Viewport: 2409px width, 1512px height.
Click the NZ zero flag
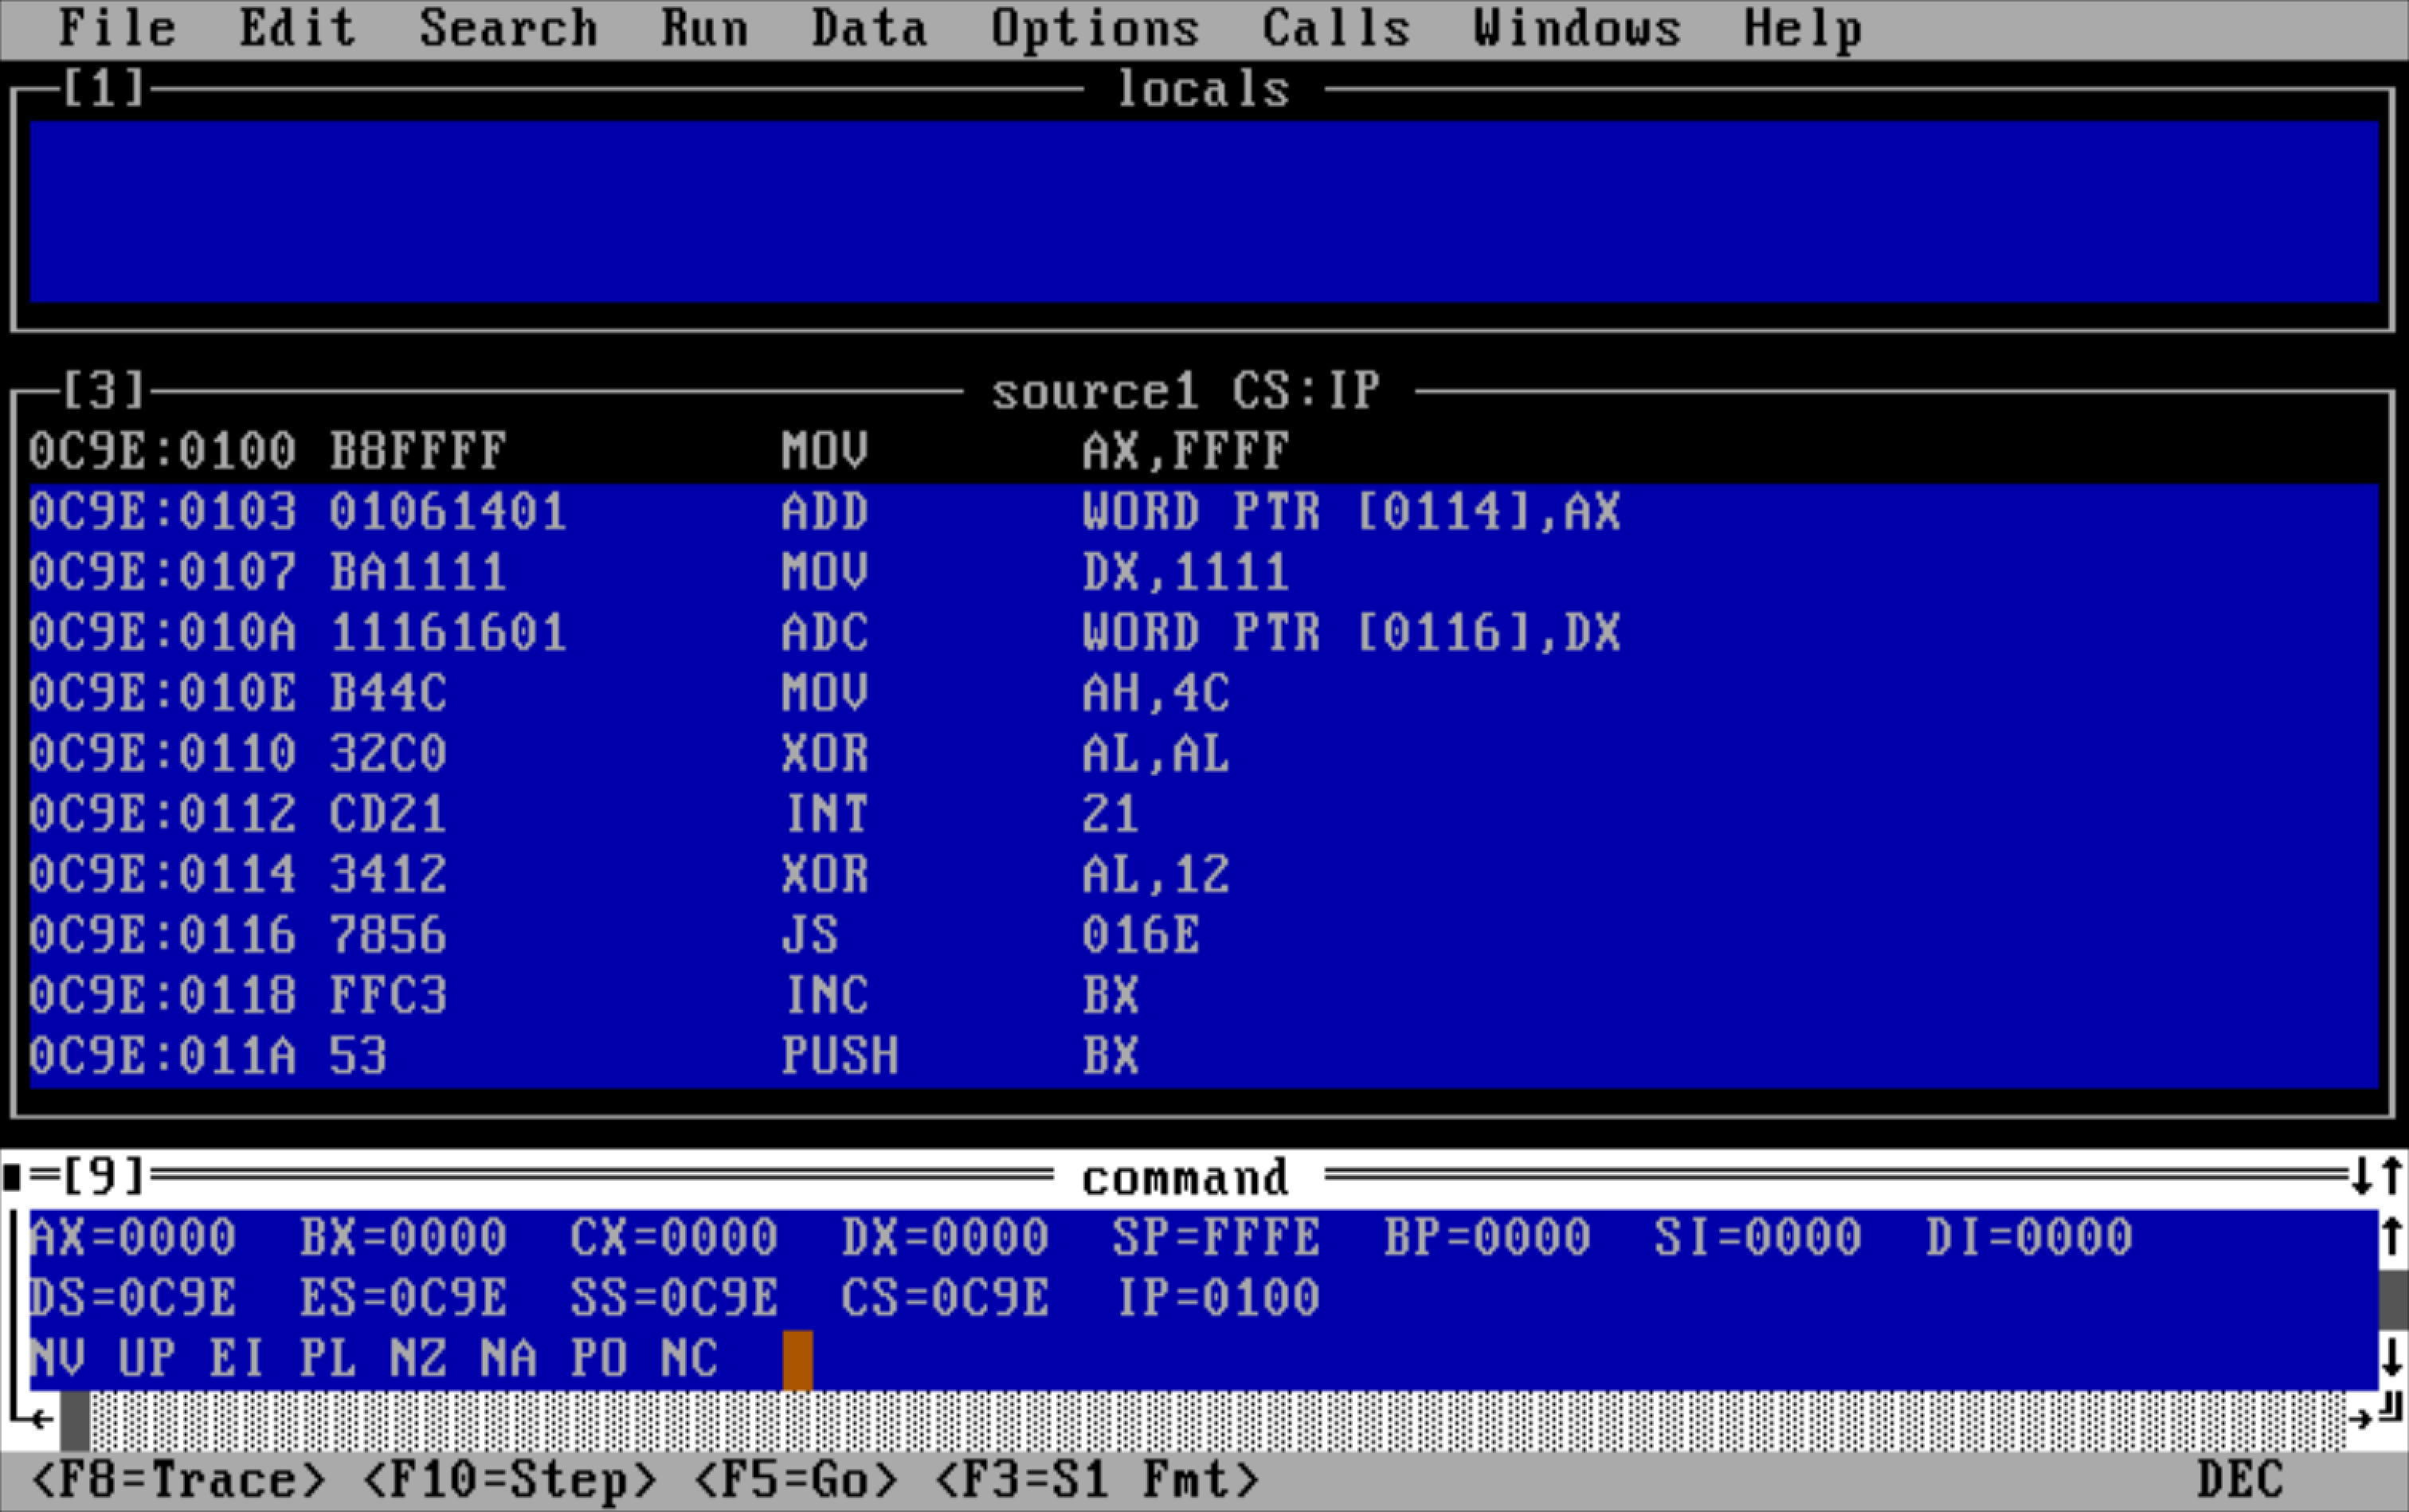pos(419,1358)
